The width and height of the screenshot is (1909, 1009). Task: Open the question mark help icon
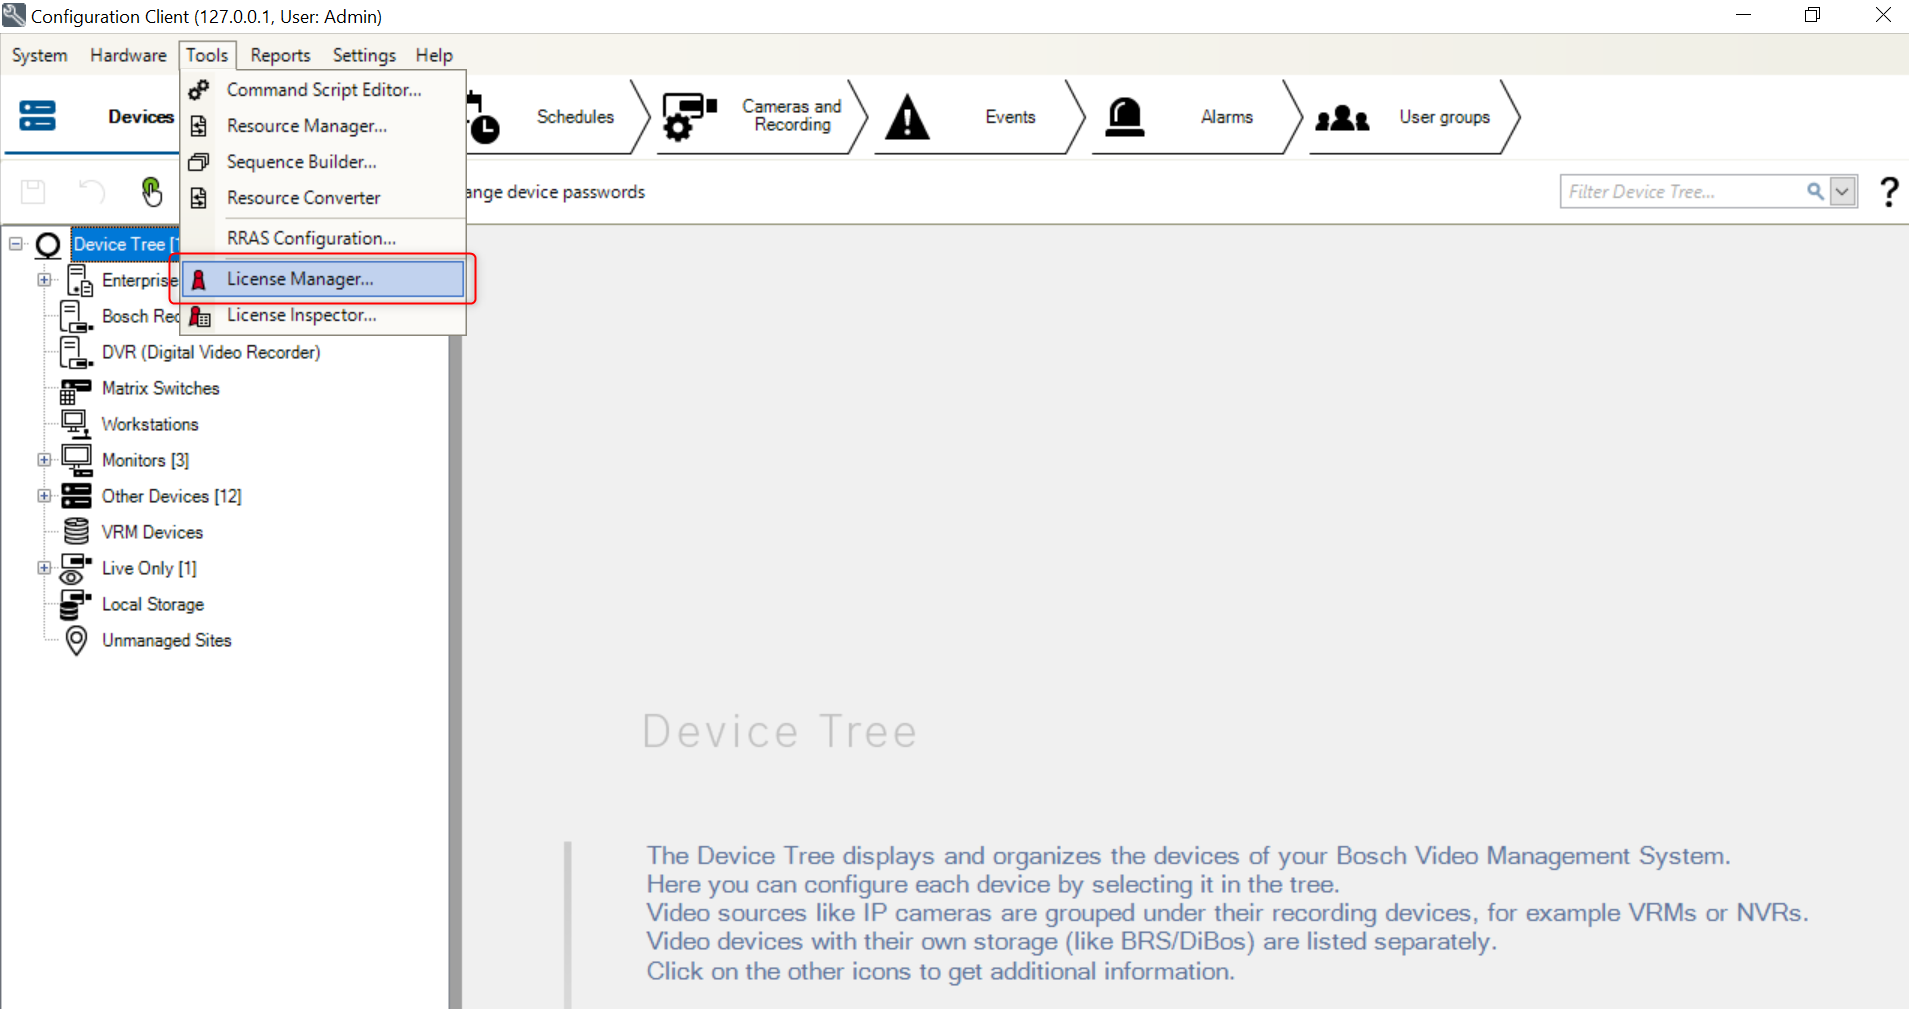1889,191
